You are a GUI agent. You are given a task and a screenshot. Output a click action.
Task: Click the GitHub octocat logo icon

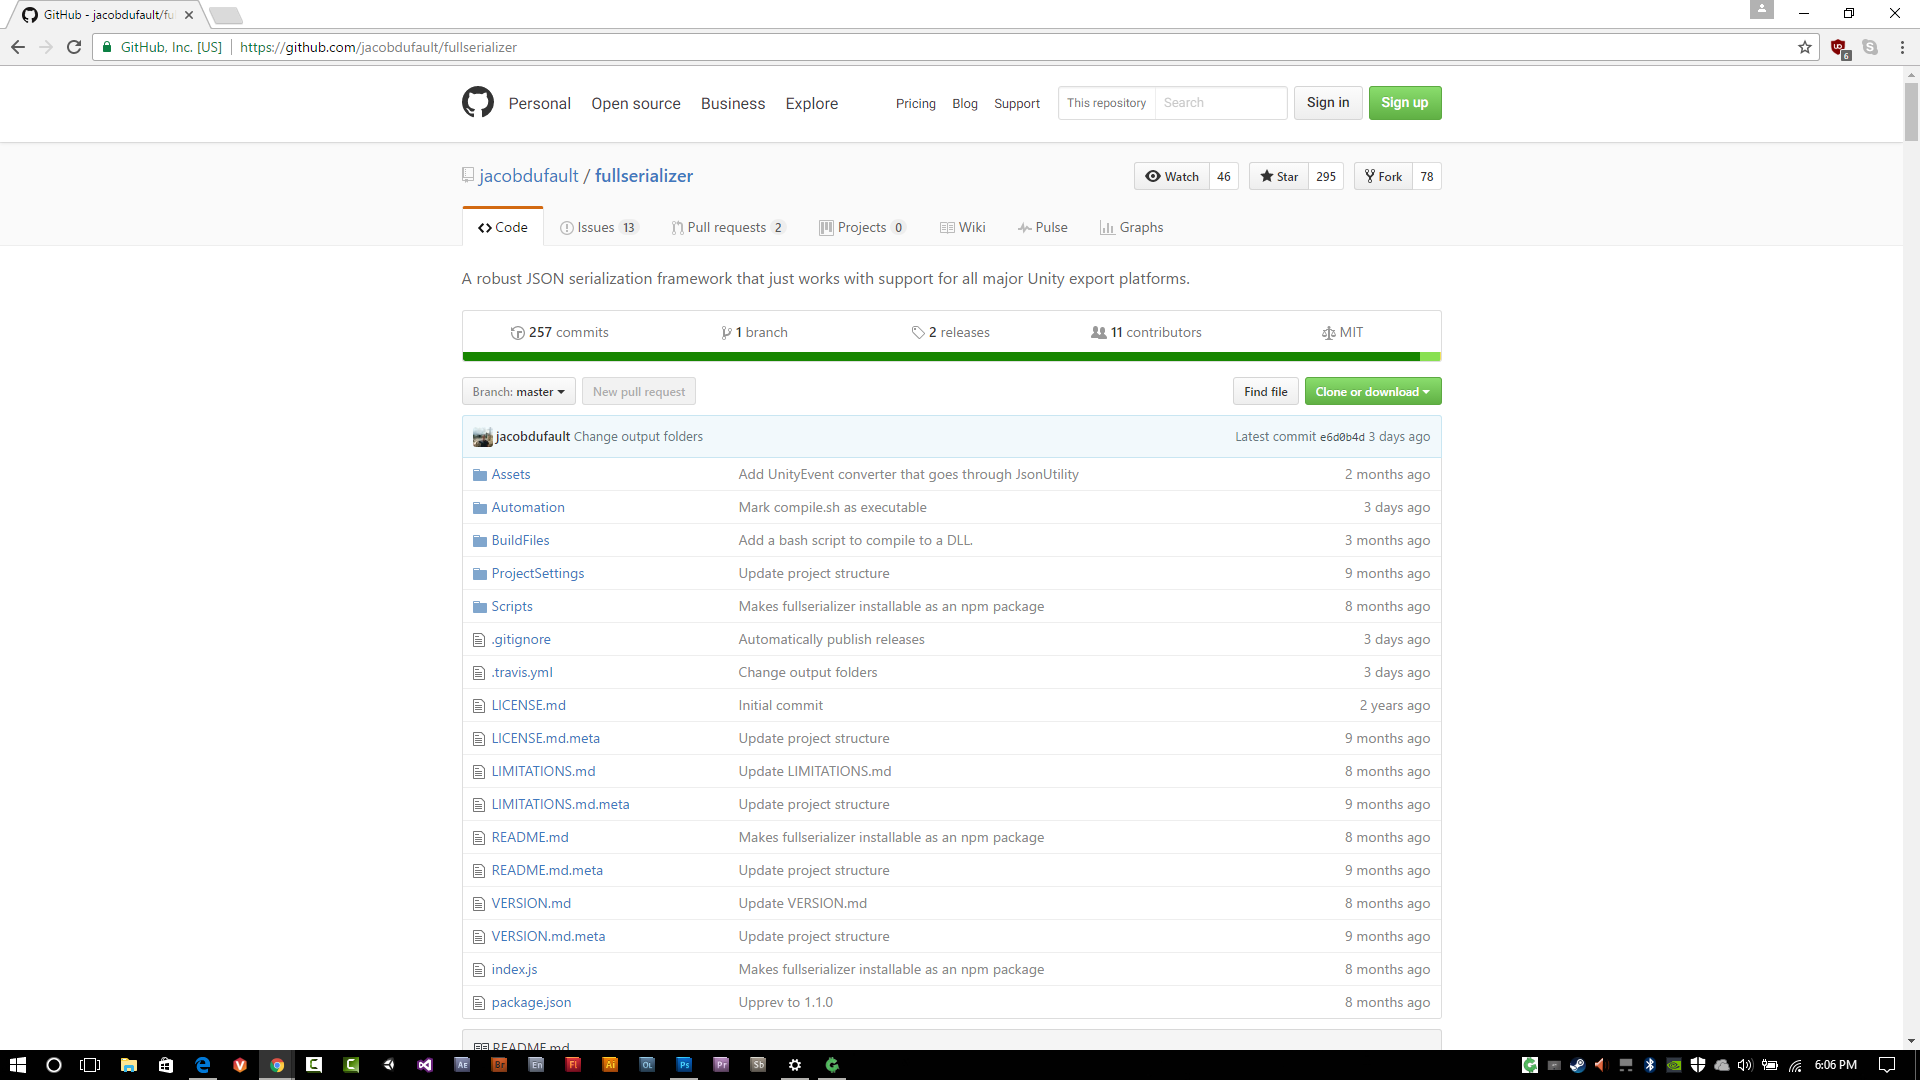pyautogui.click(x=477, y=103)
